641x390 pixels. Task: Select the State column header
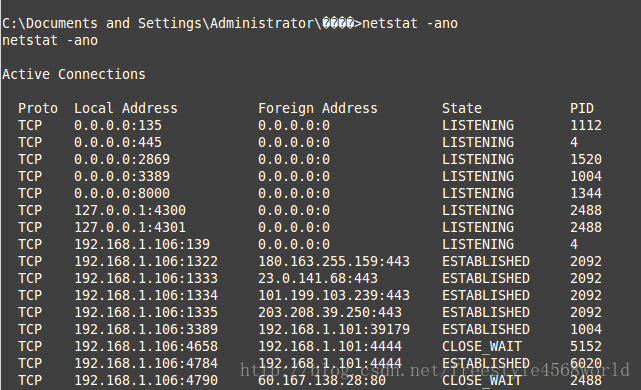pos(462,108)
